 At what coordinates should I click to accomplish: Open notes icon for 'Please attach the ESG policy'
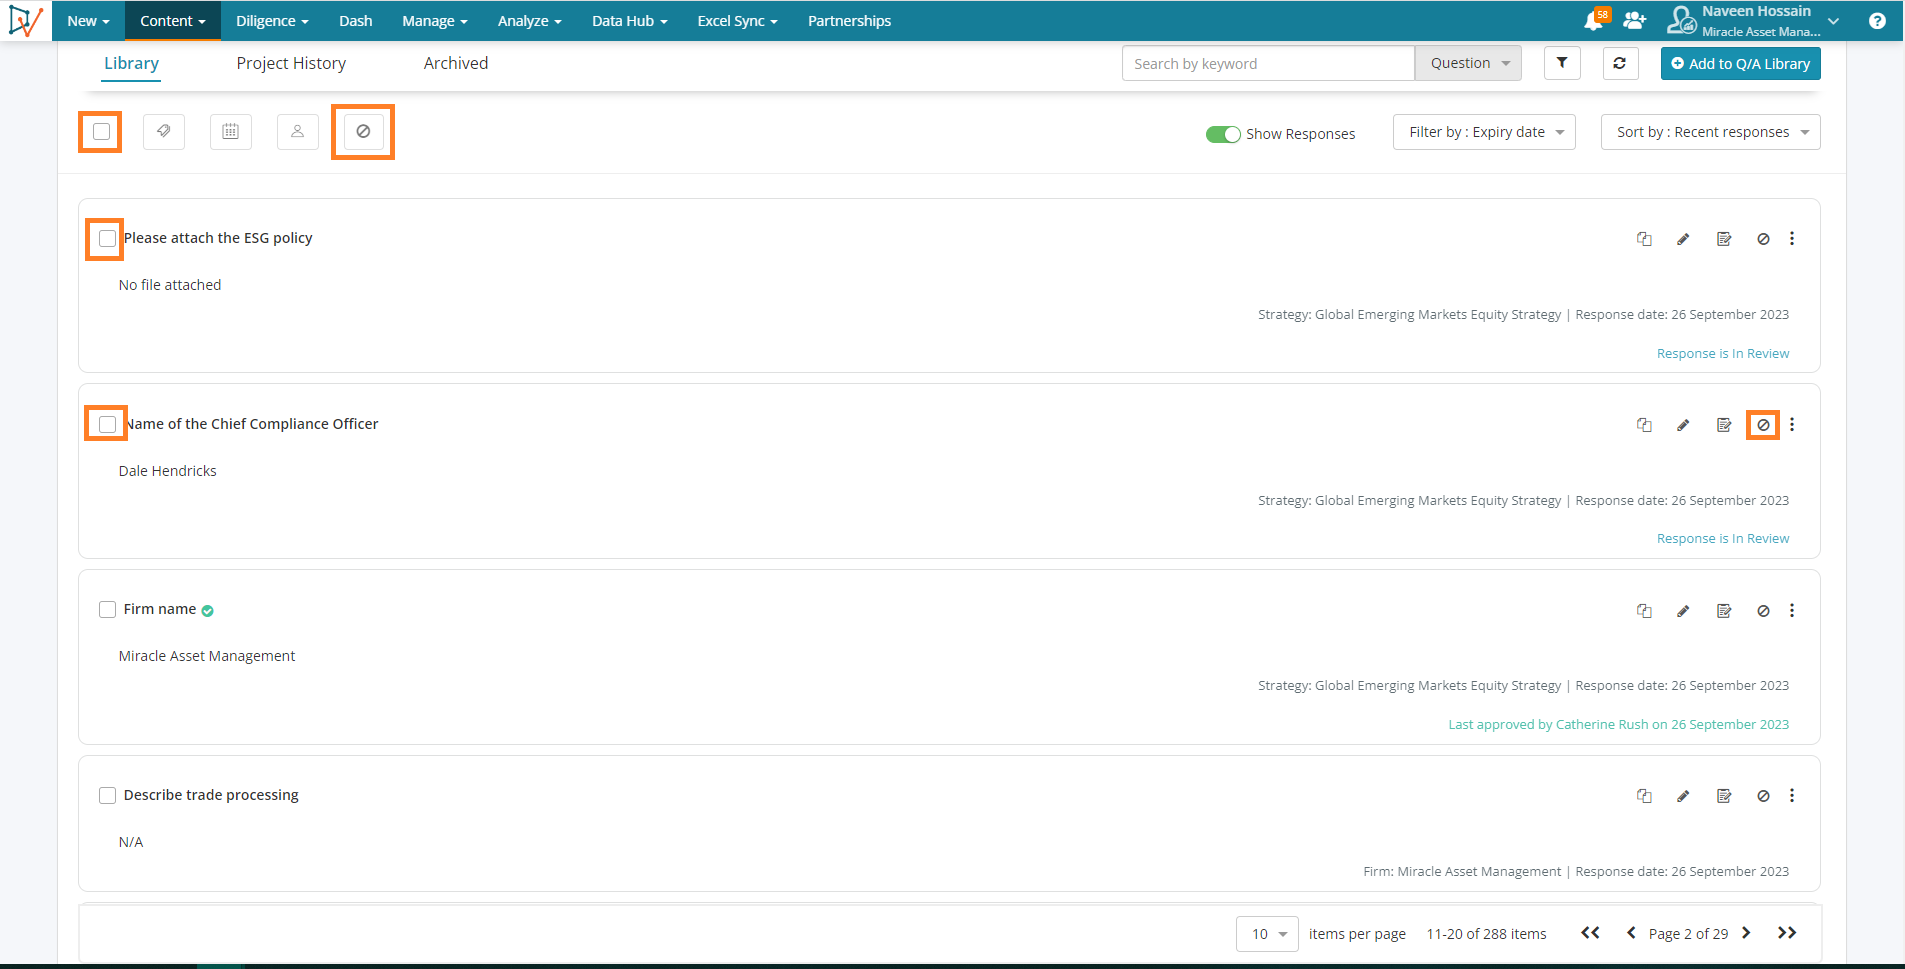point(1724,239)
